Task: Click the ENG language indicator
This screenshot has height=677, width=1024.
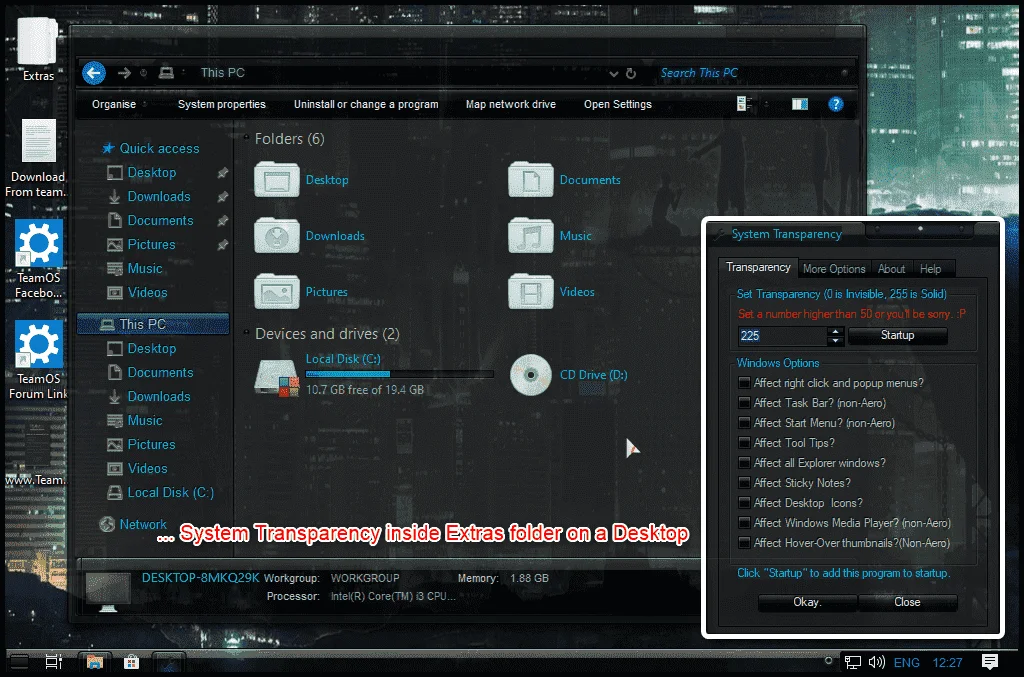Action: point(906,663)
